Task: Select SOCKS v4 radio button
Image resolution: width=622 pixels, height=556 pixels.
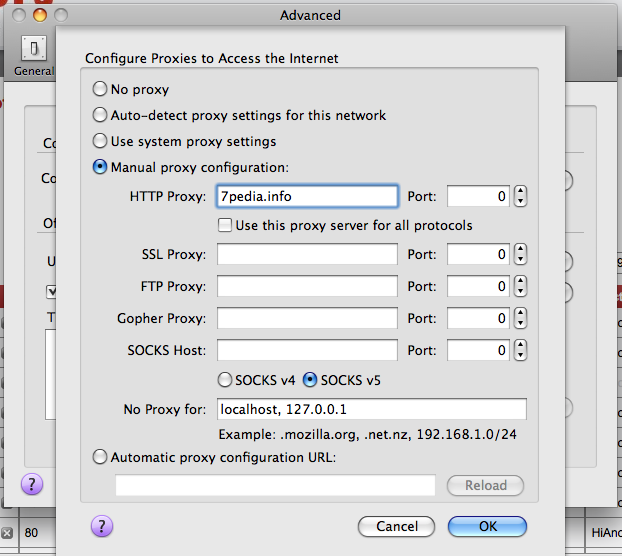Action: tap(226, 380)
